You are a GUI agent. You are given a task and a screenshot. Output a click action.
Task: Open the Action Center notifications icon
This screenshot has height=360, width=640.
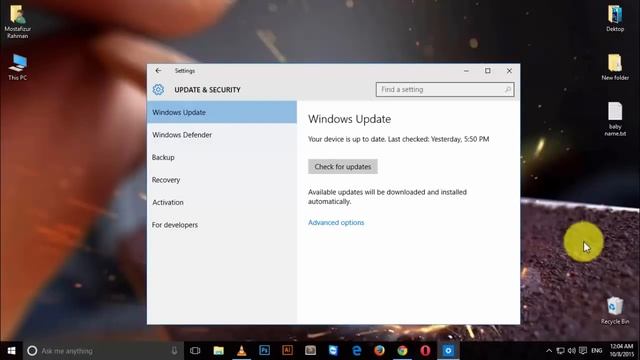point(583,351)
